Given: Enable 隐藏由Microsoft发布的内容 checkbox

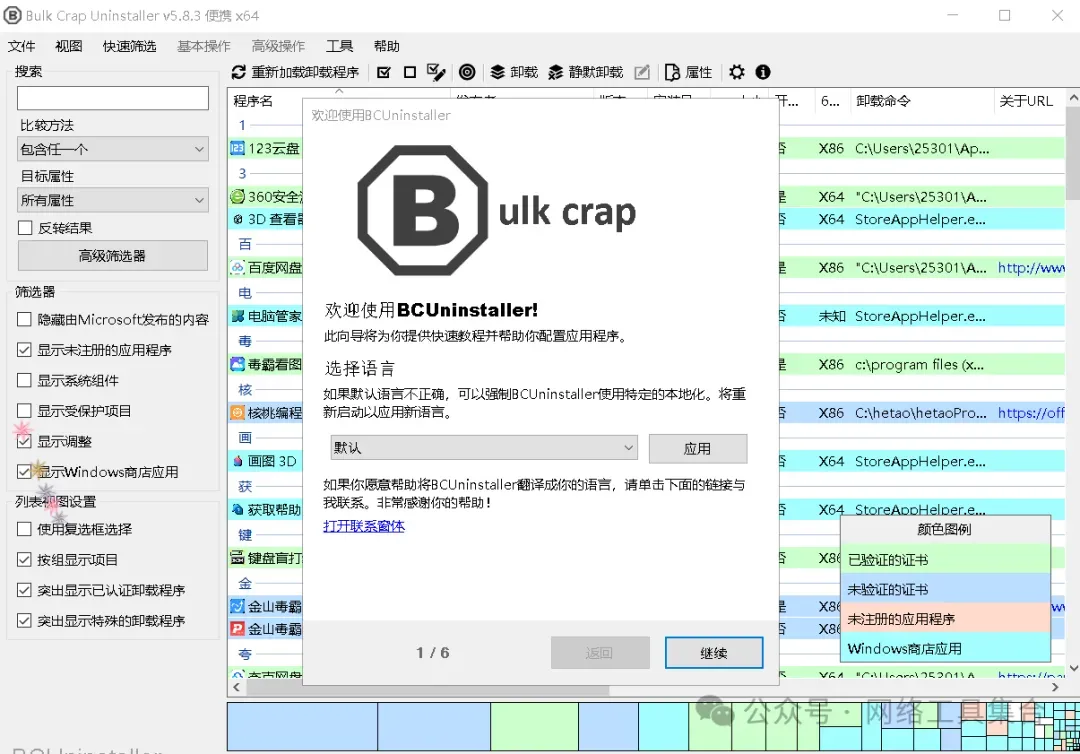Looking at the screenshot, I should [24, 320].
